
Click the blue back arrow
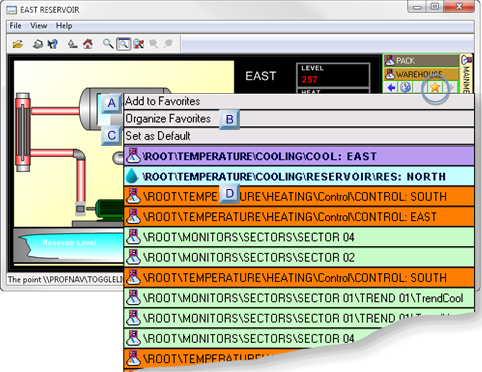click(391, 88)
